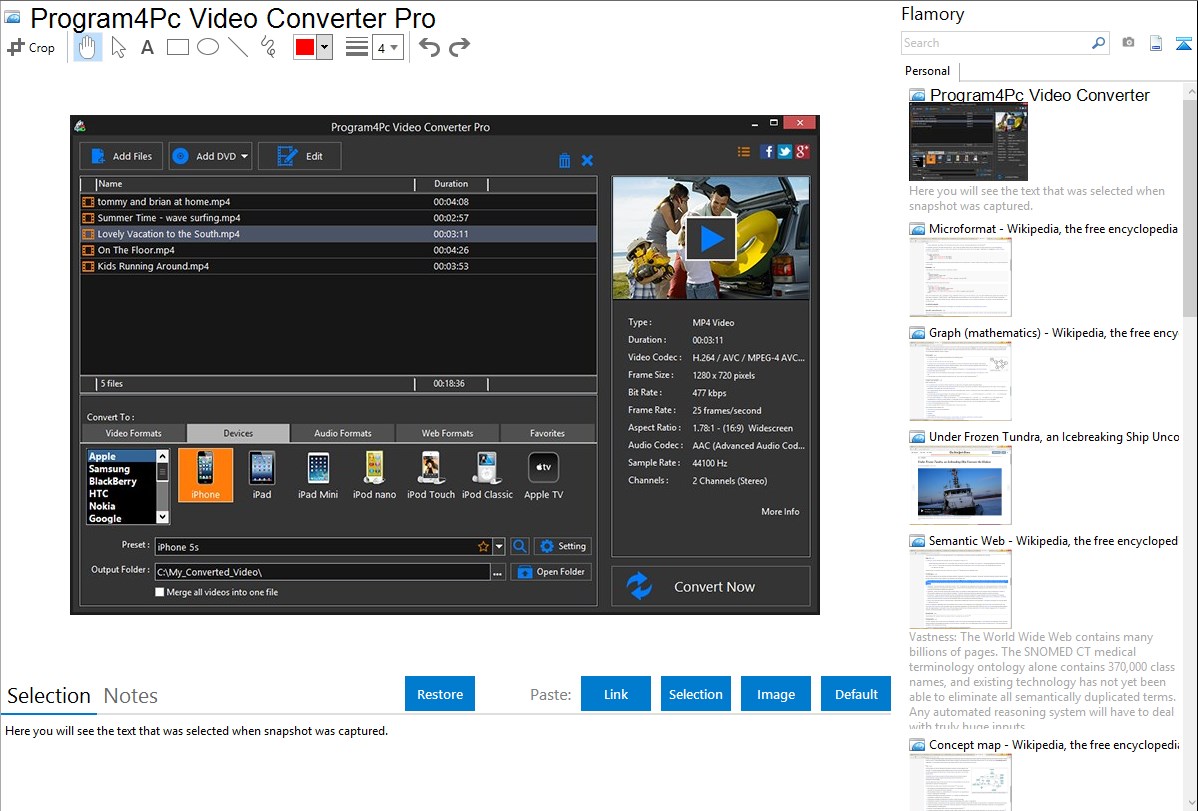Click the browse ellipsis button beside Output Folder
Image resolution: width=1198 pixels, height=811 pixels.
pos(498,572)
